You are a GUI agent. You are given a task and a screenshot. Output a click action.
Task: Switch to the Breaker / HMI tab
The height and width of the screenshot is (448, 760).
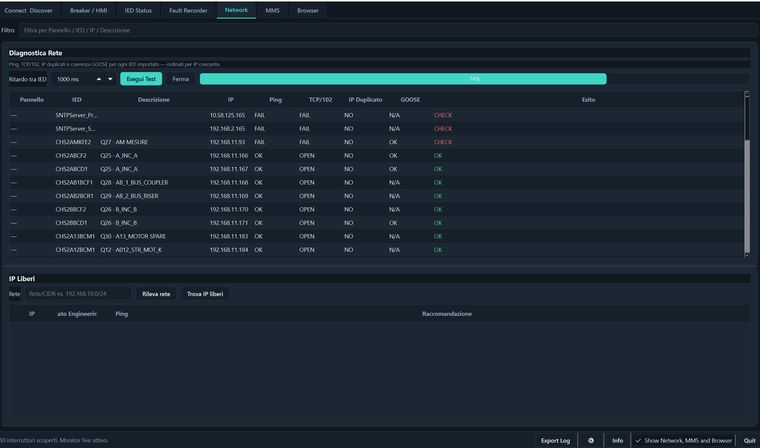click(x=88, y=11)
